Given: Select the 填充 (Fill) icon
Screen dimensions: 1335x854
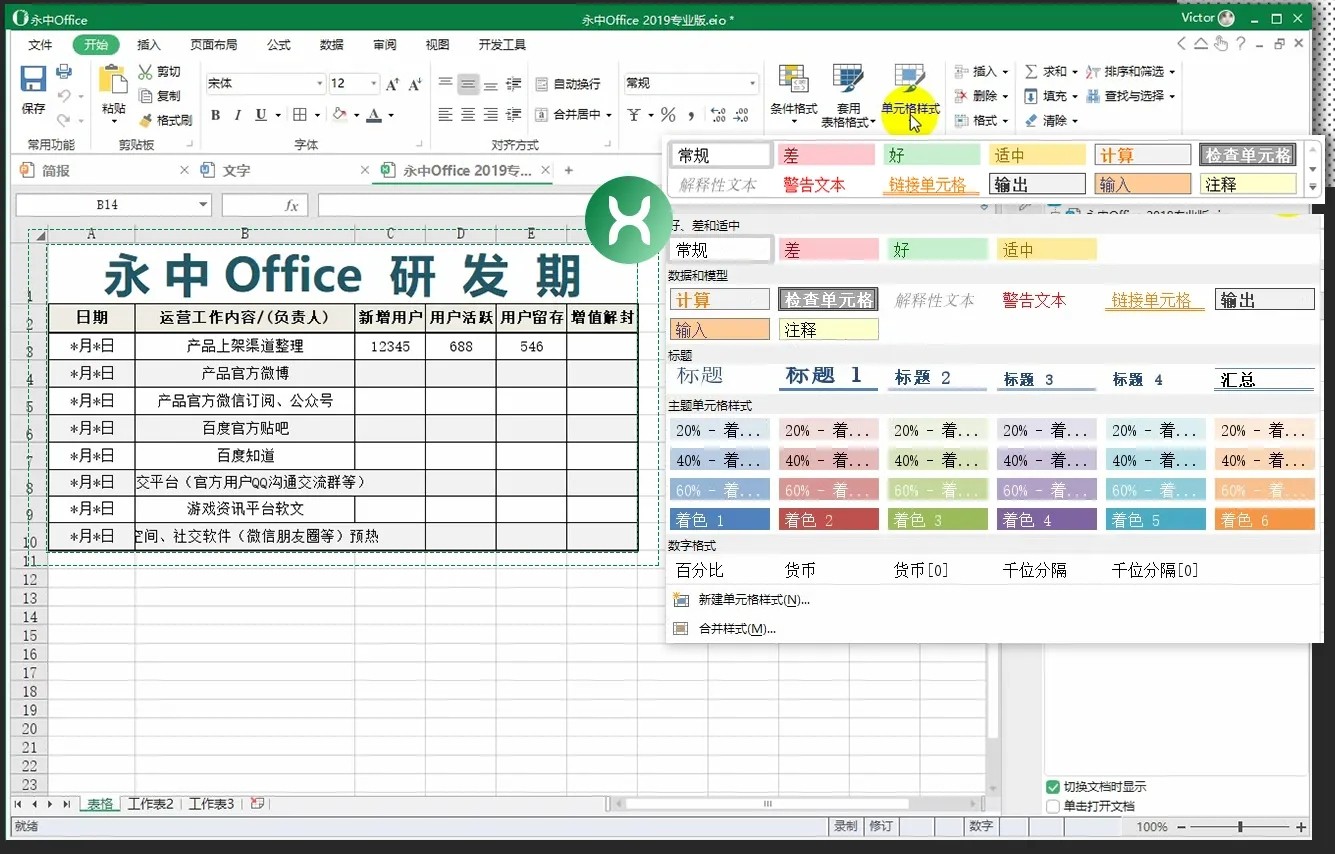Looking at the screenshot, I should coord(1031,95).
